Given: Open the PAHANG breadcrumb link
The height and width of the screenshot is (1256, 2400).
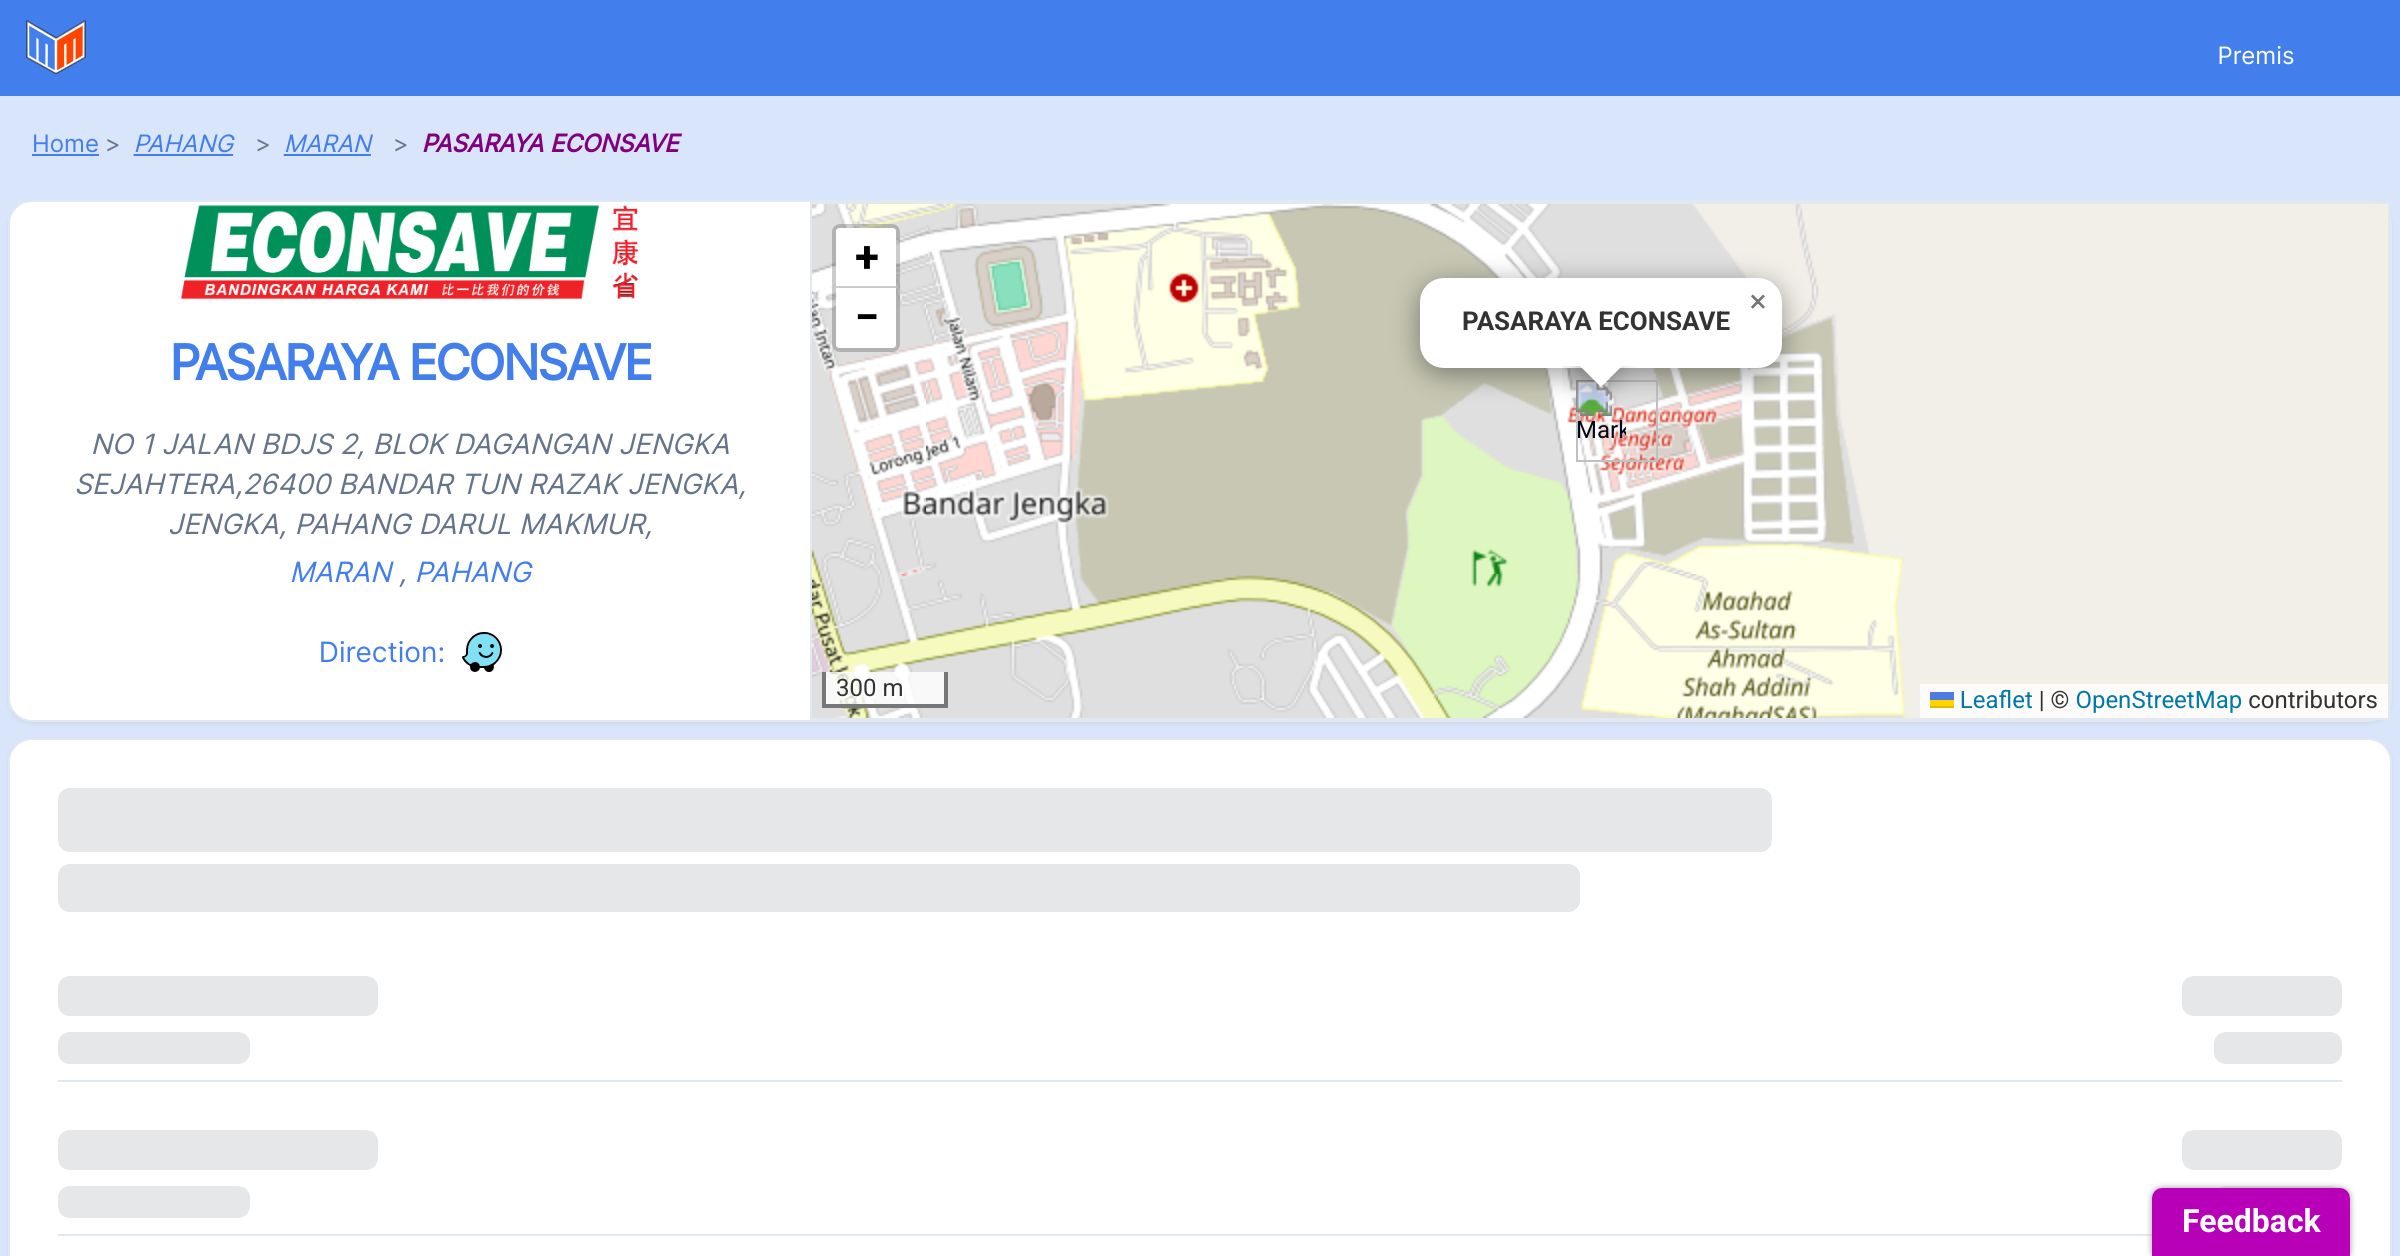Looking at the screenshot, I should (x=184, y=144).
